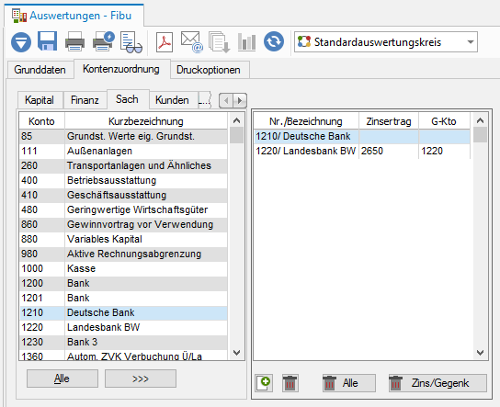The height and width of the screenshot is (407, 500).
Task: Click assignment list scroll up arrow
Action: coord(480,120)
